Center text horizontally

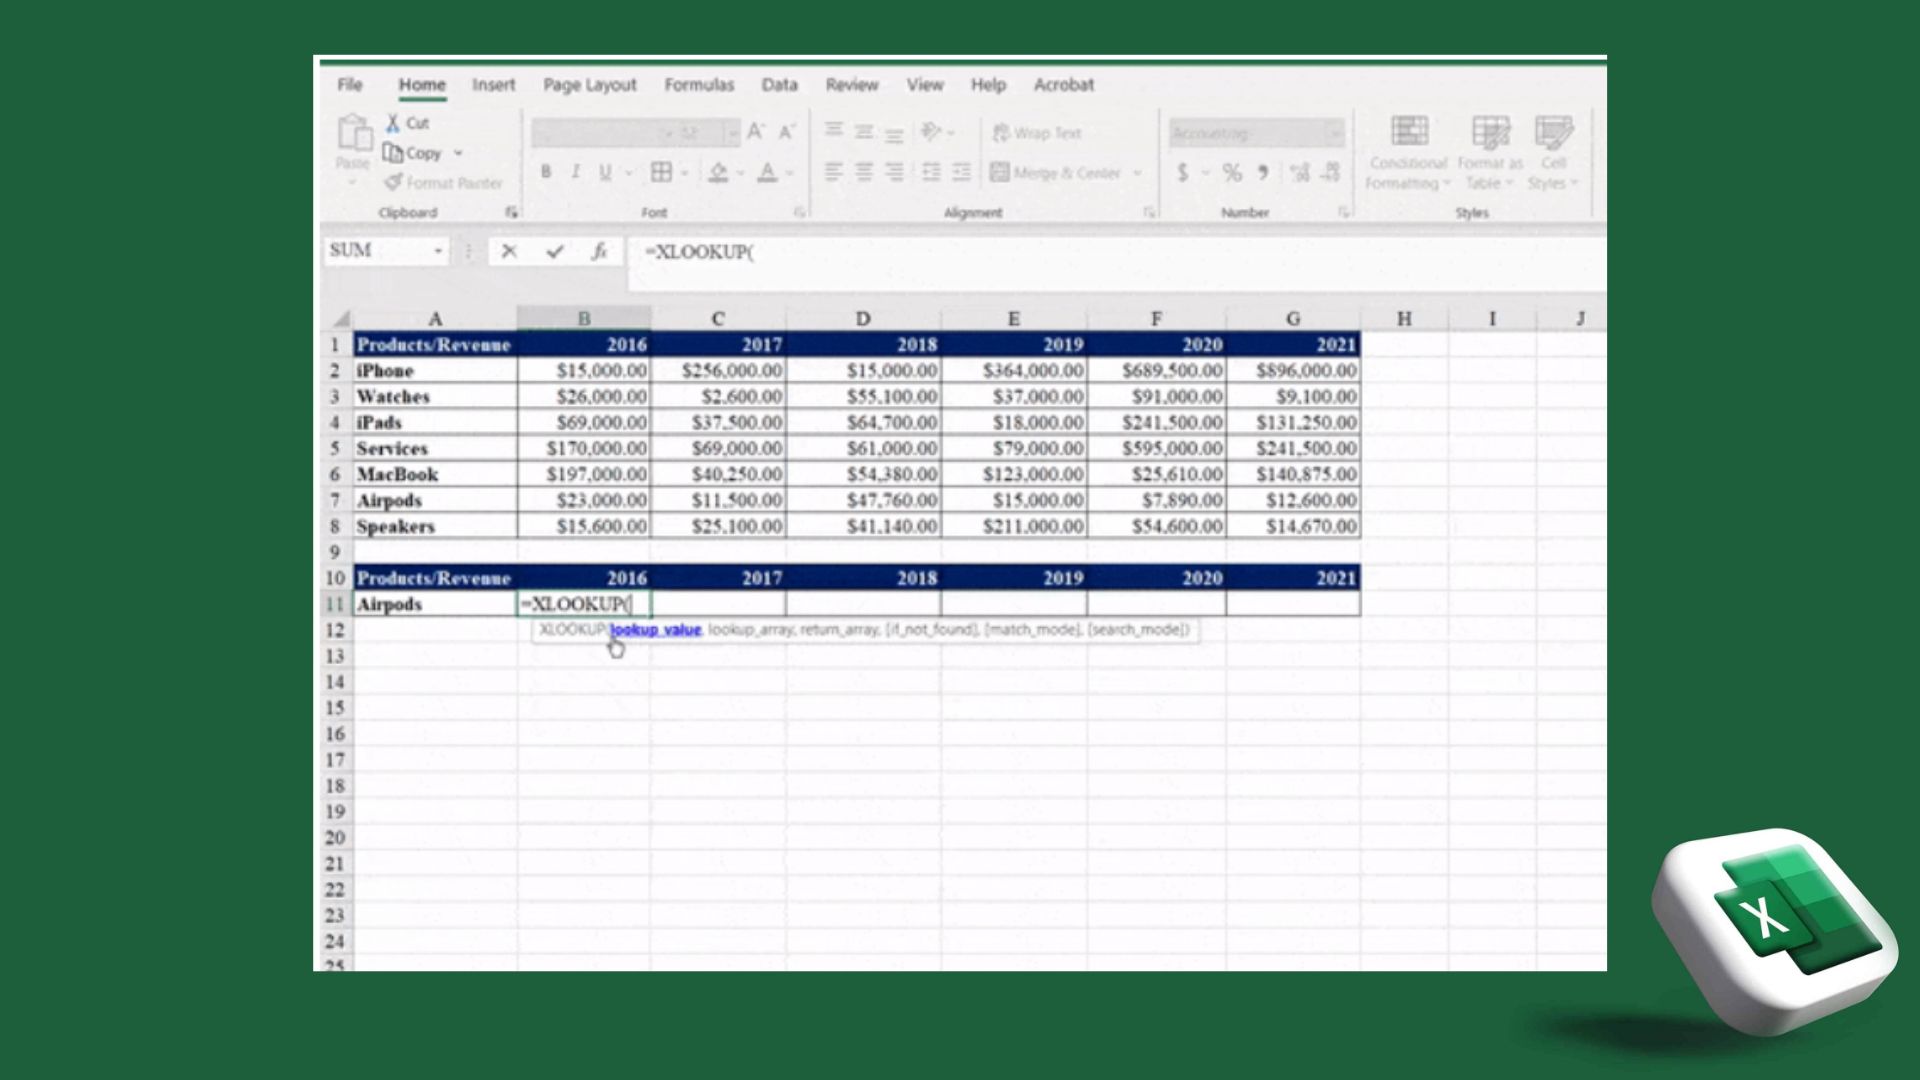864,172
